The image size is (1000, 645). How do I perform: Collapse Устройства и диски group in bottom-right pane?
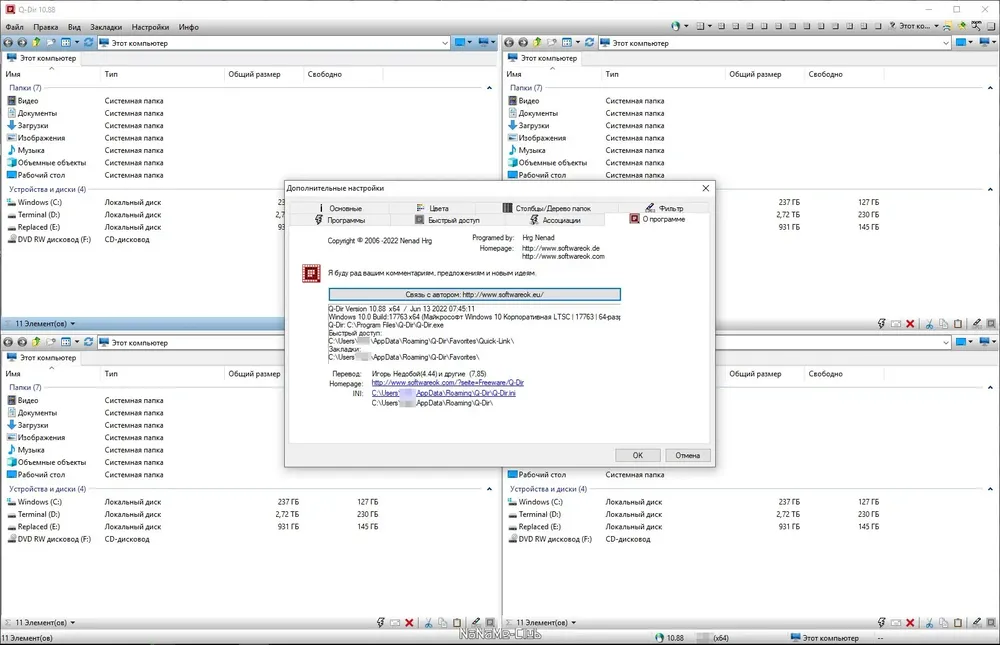pos(990,489)
